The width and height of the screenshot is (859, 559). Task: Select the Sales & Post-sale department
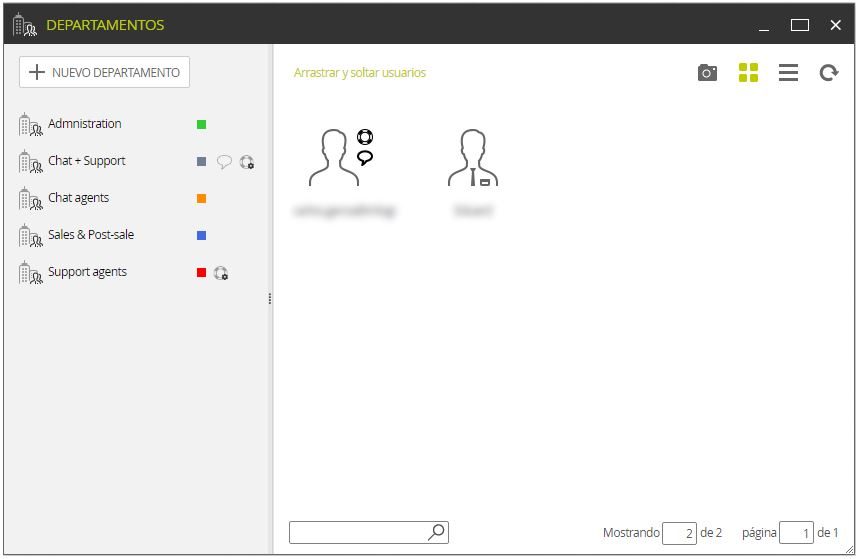click(91, 235)
